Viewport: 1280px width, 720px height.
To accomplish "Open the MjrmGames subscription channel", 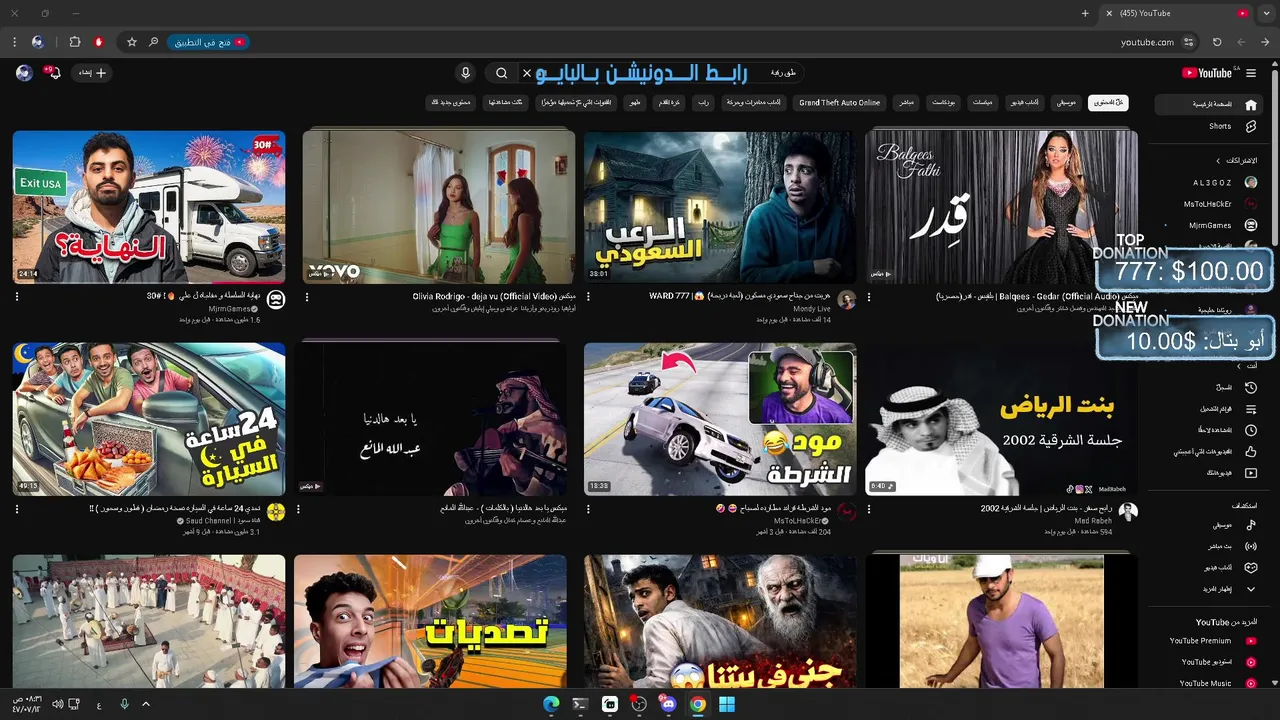I will coord(1211,226).
